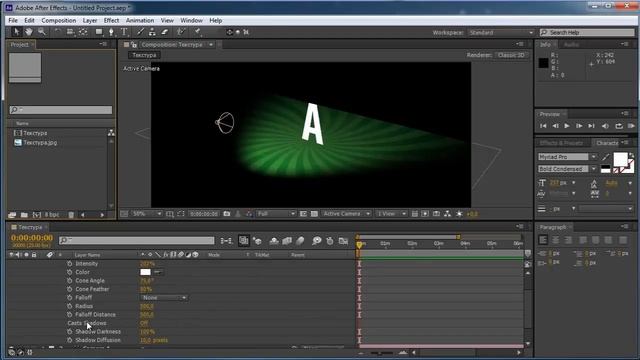Jump to first frame in Preview
Viewport: 640px width, 360px height.
(543, 126)
